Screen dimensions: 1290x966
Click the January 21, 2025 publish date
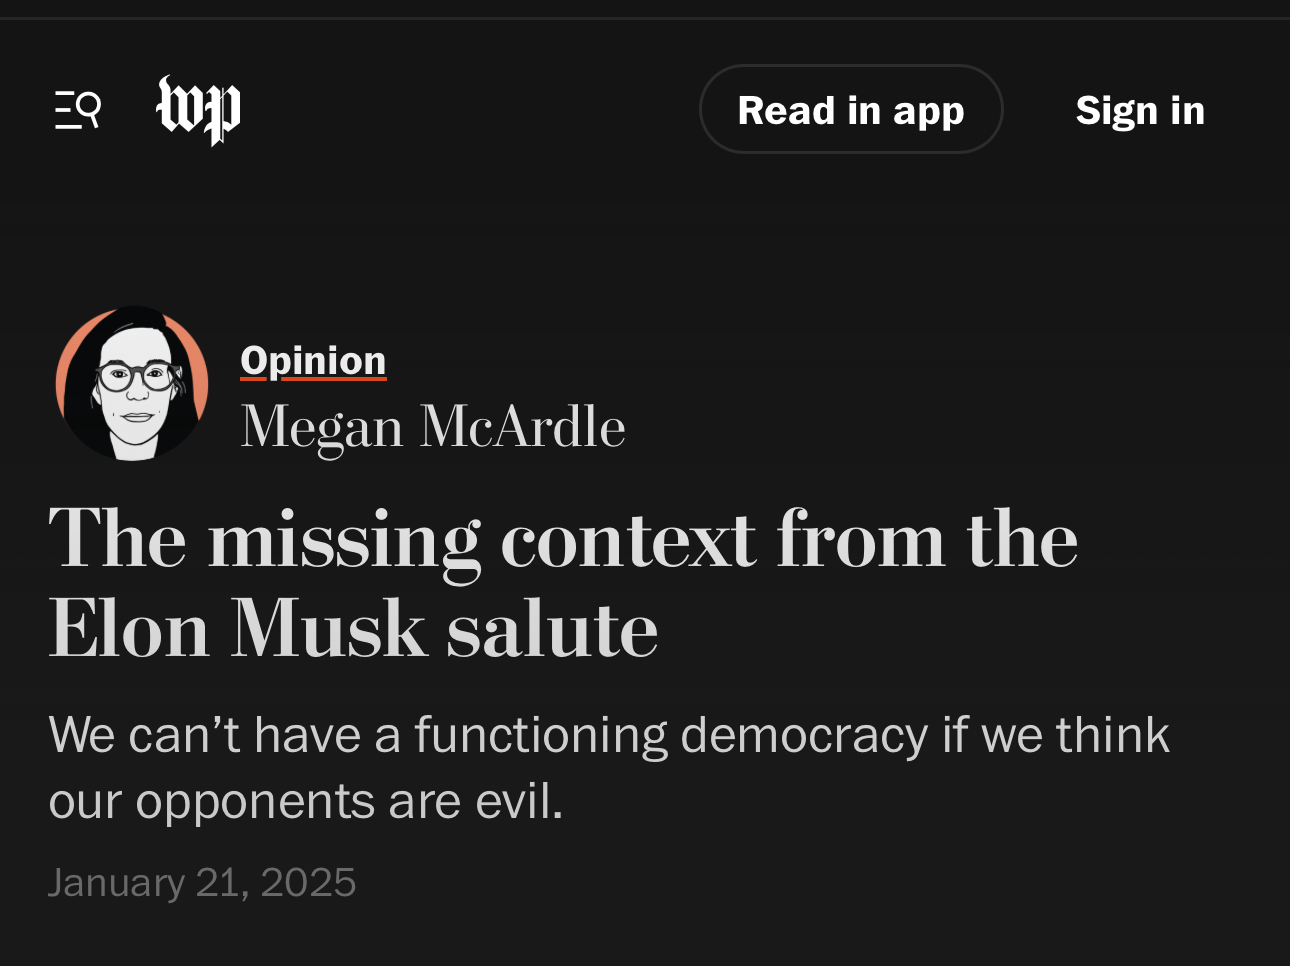[x=202, y=882]
